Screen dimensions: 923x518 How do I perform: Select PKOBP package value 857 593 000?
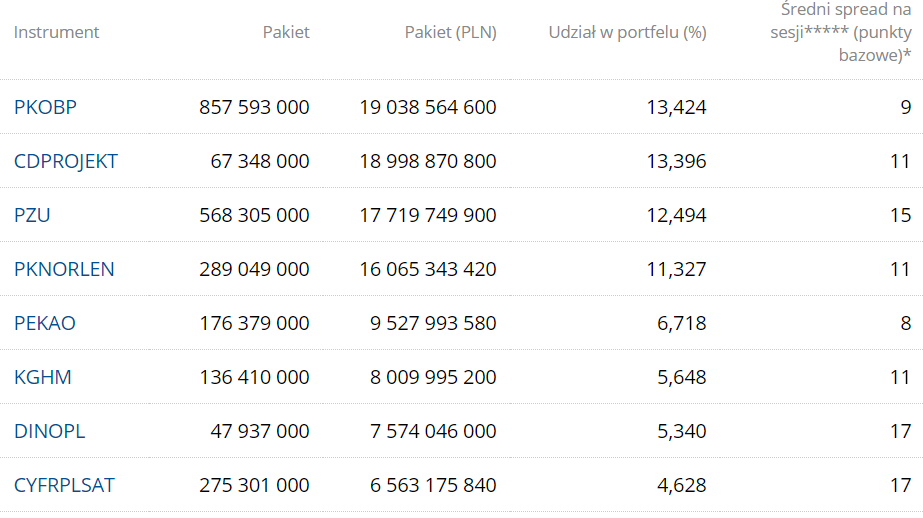tap(254, 107)
